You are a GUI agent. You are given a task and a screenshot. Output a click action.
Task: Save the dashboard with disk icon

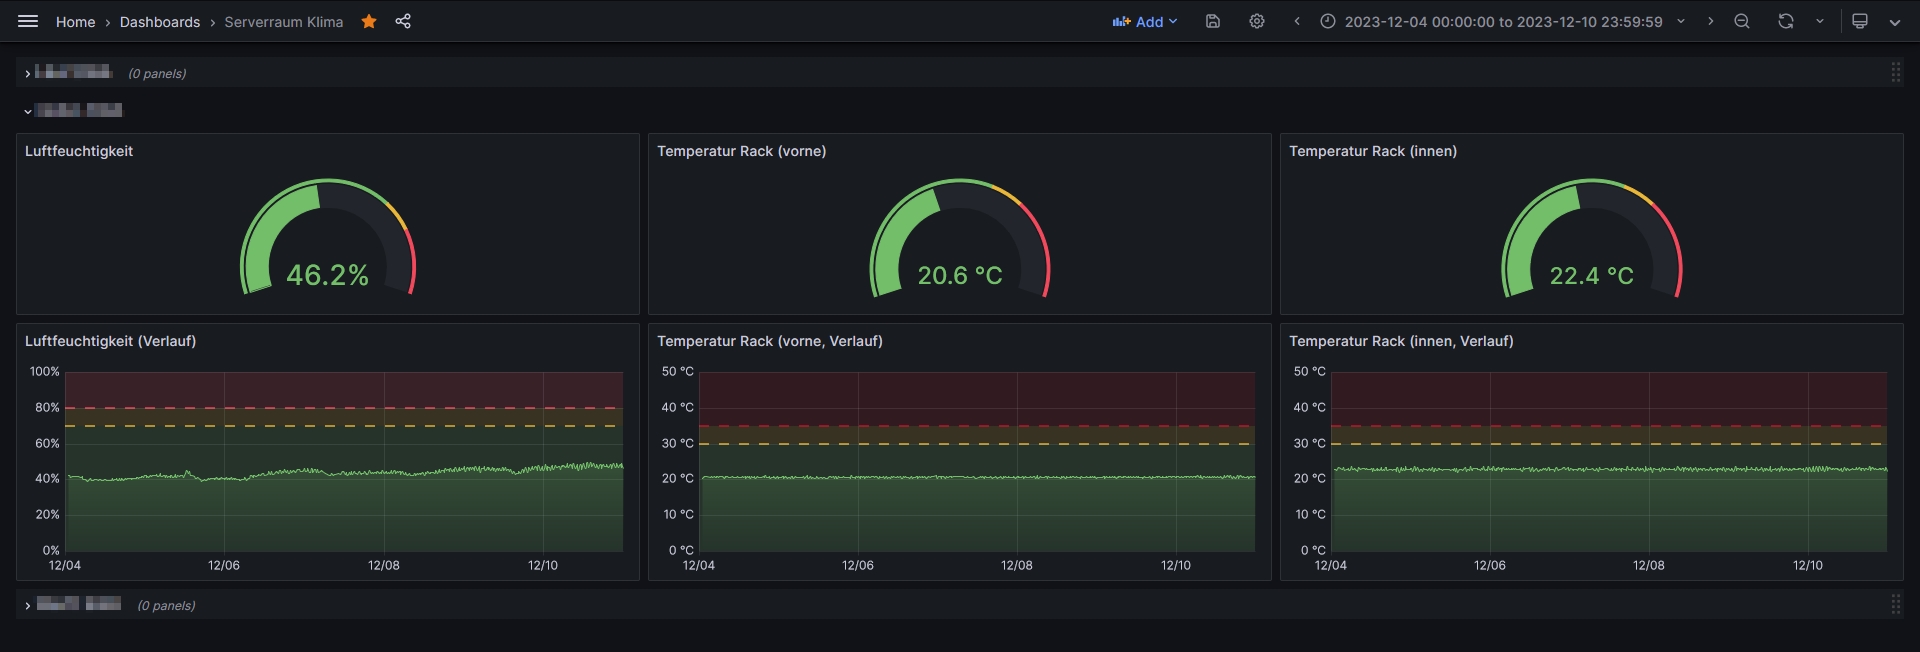[1213, 21]
